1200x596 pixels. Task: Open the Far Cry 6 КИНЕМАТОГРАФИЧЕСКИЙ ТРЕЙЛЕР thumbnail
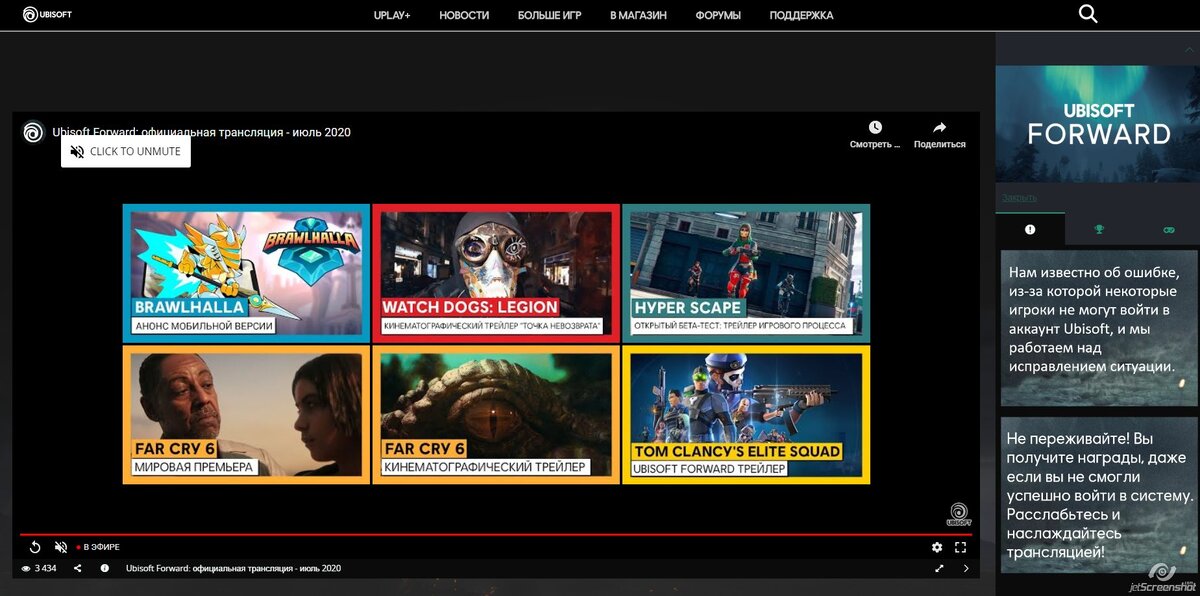point(496,415)
